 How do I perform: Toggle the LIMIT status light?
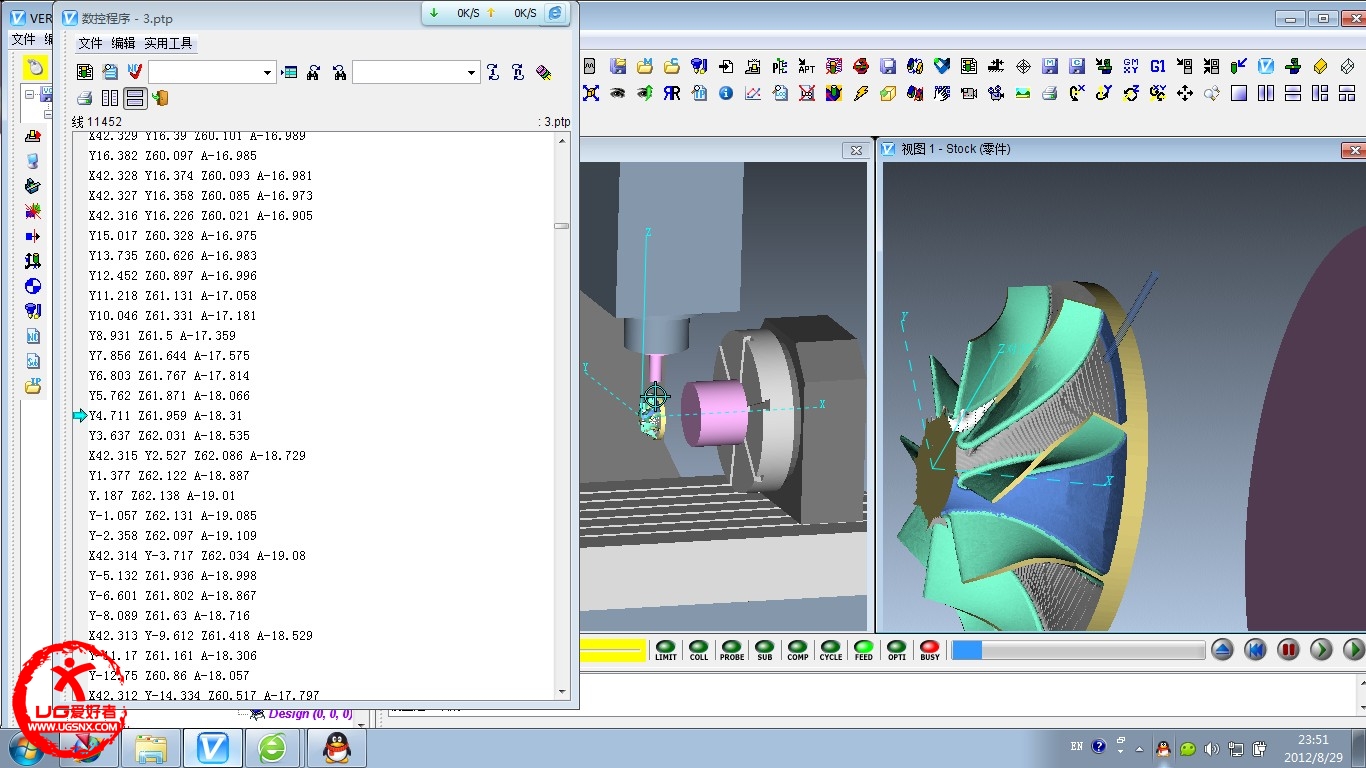click(665, 650)
